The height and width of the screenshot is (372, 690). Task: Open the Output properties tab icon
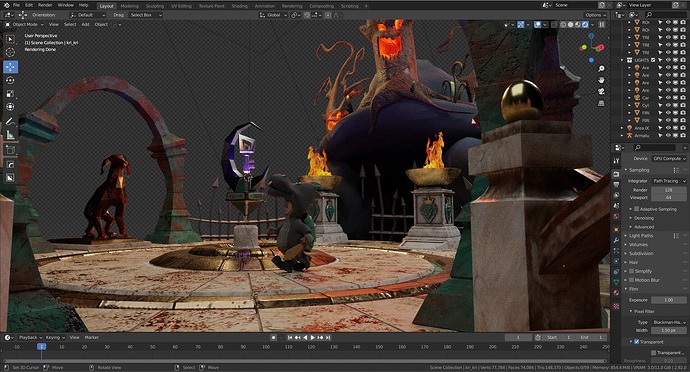tap(617, 184)
